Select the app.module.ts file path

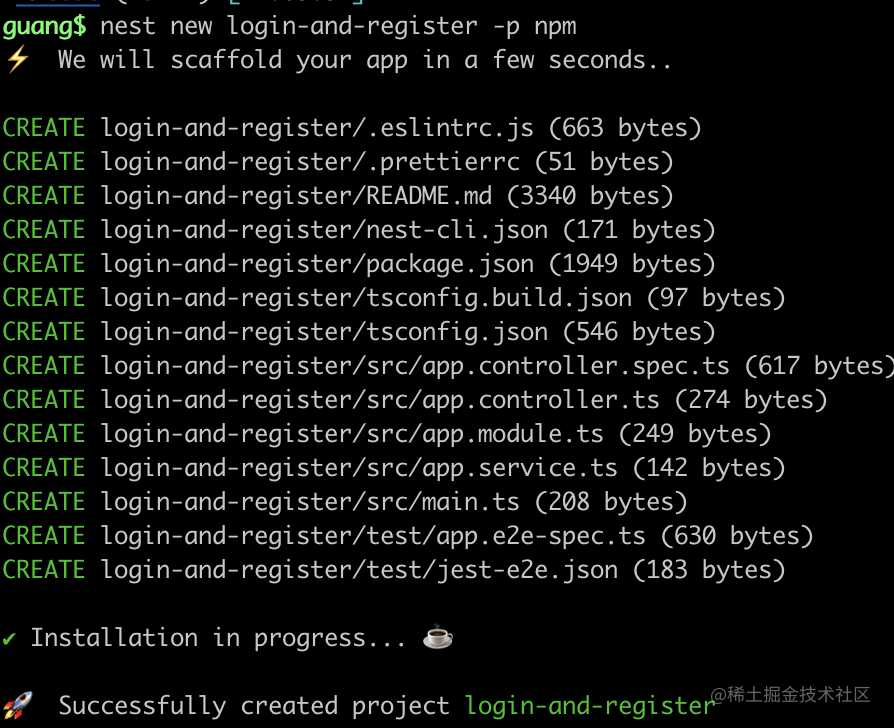352,434
